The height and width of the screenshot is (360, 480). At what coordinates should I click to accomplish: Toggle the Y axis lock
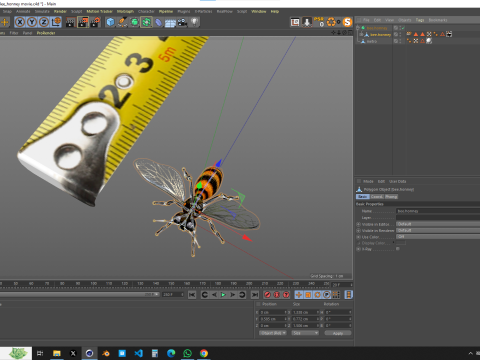click(x=32, y=22)
